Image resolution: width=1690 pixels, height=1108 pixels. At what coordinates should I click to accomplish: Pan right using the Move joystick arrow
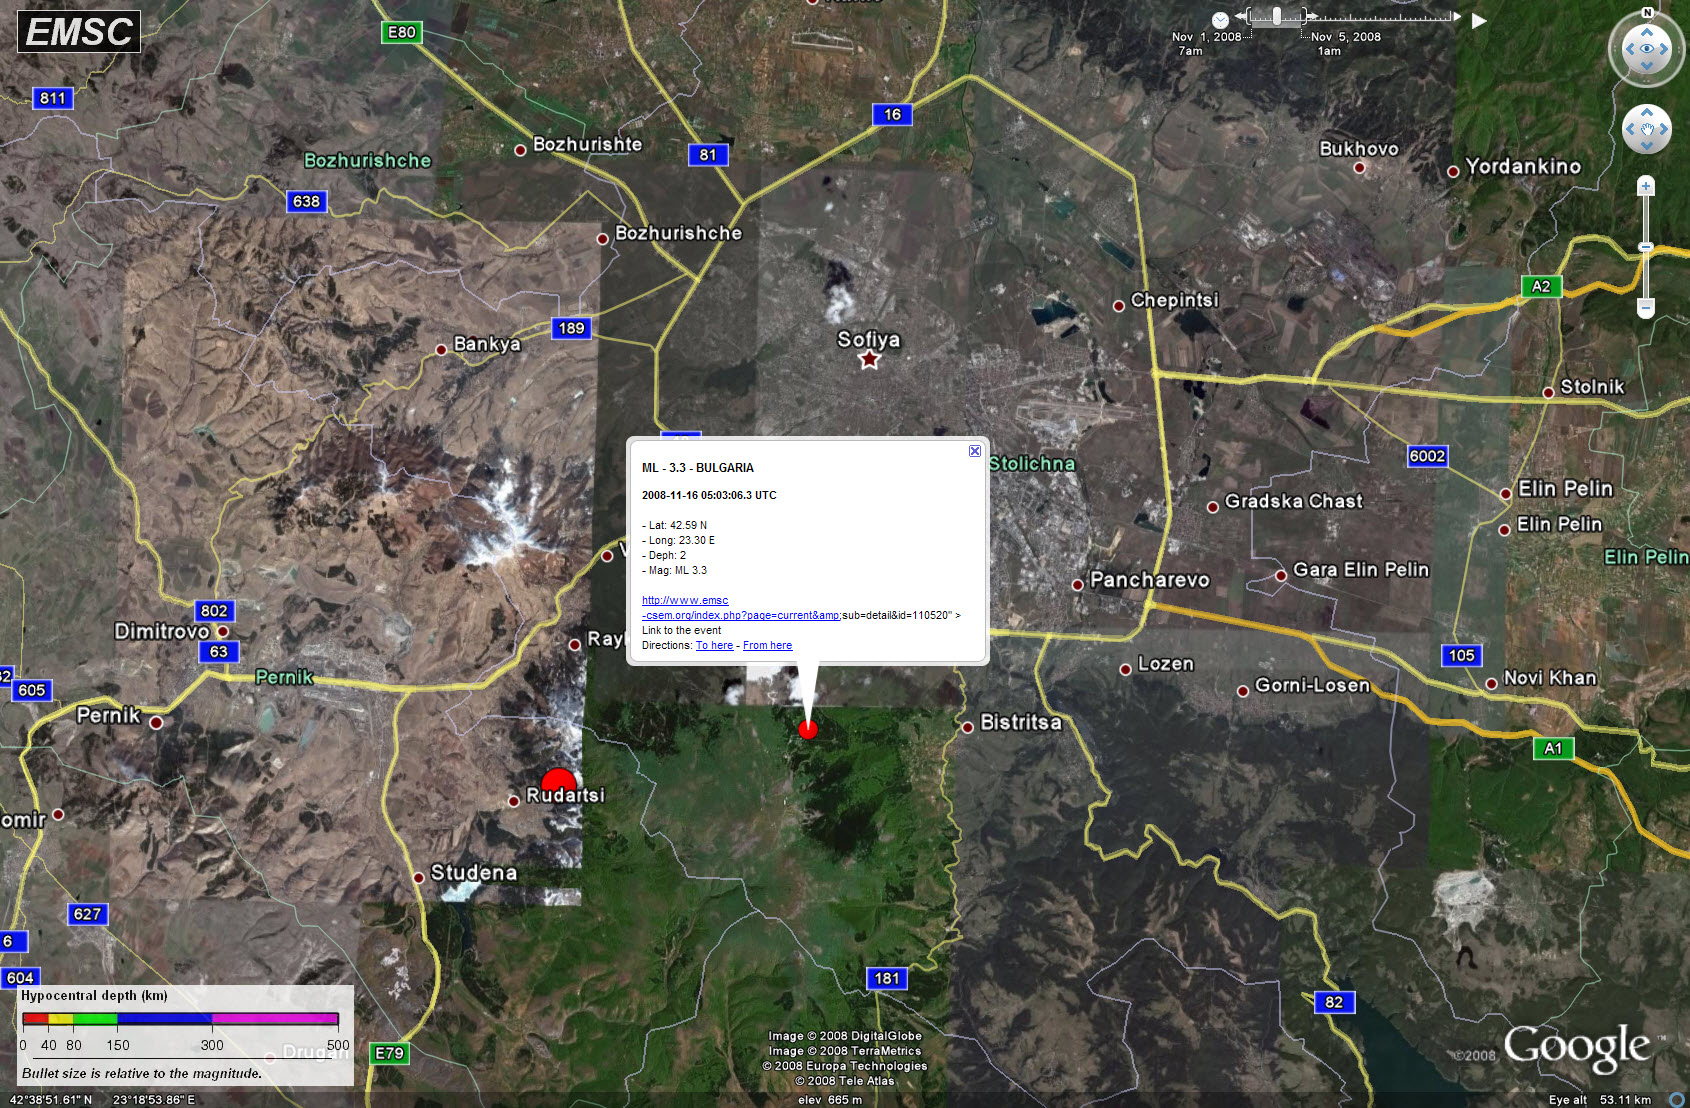[1663, 129]
